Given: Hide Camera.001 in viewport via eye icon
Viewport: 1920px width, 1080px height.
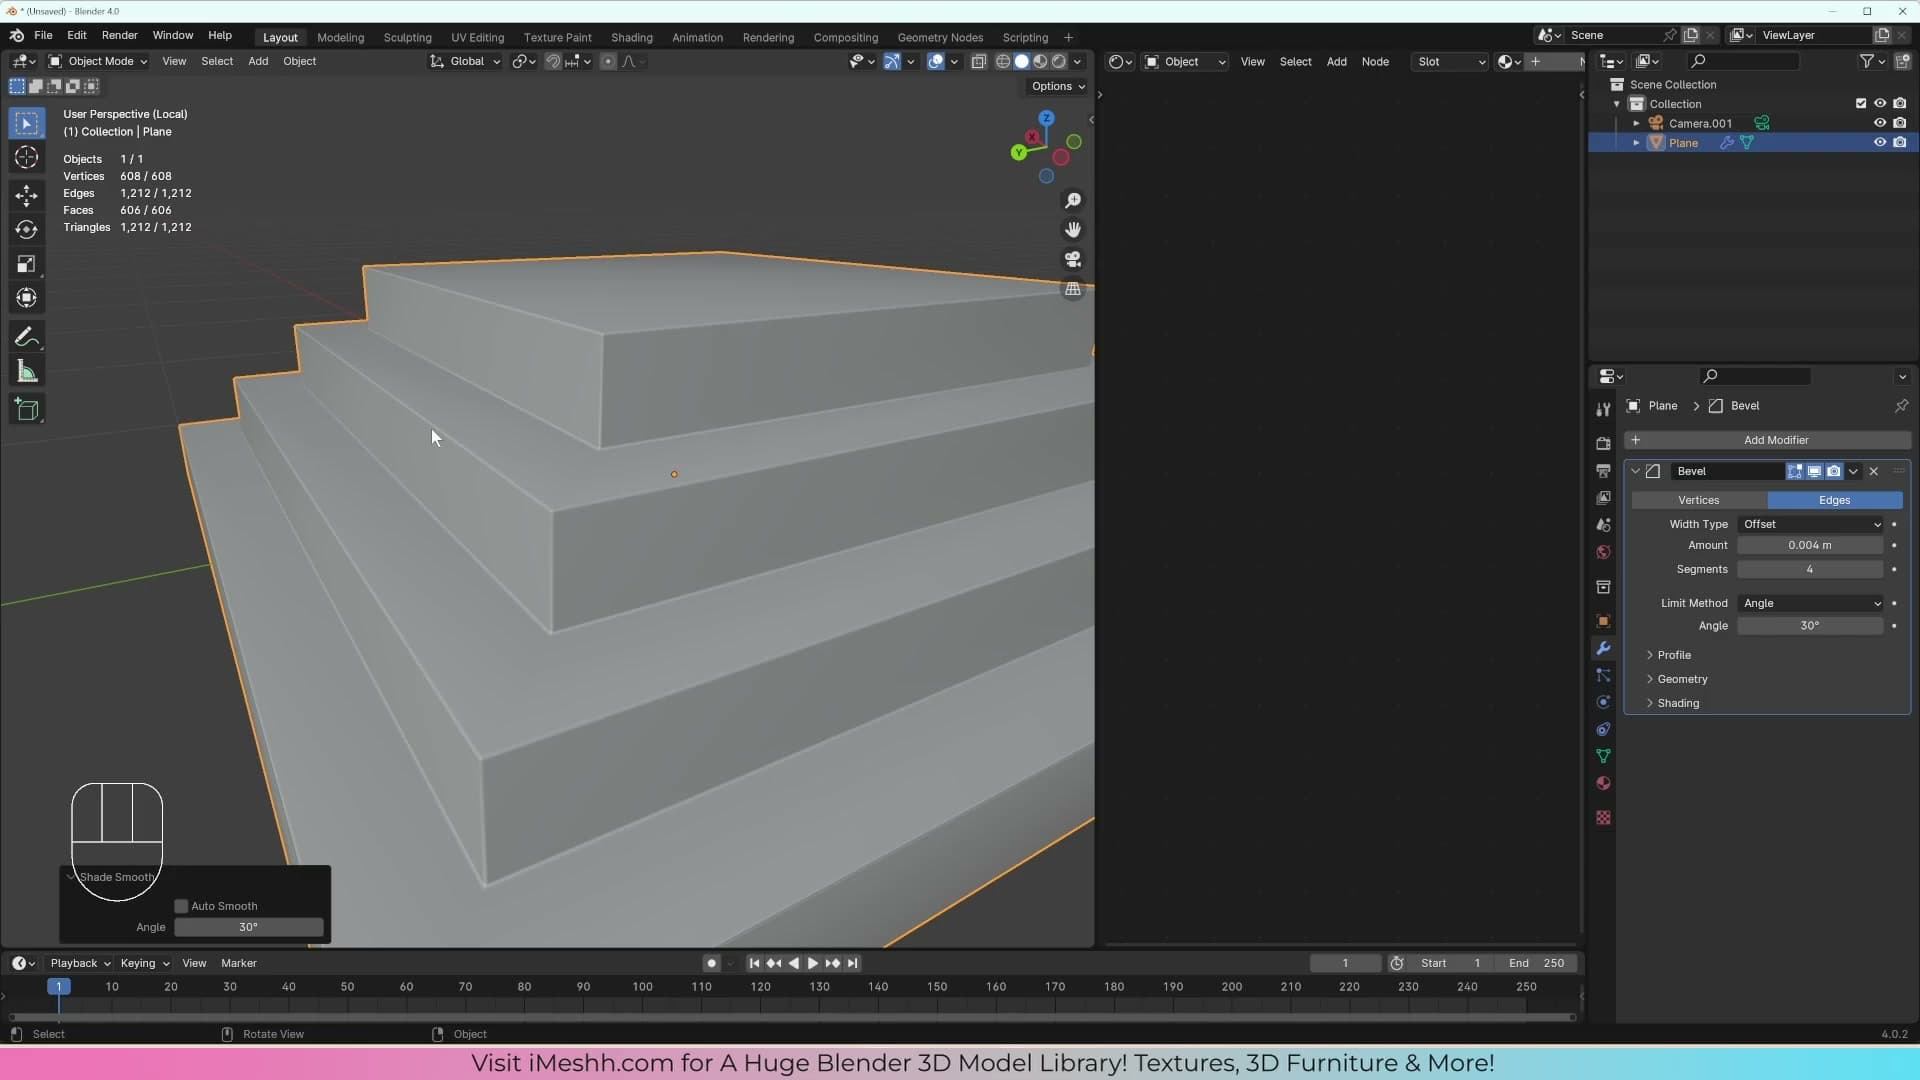Looking at the screenshot, I should click(1880, 124).
